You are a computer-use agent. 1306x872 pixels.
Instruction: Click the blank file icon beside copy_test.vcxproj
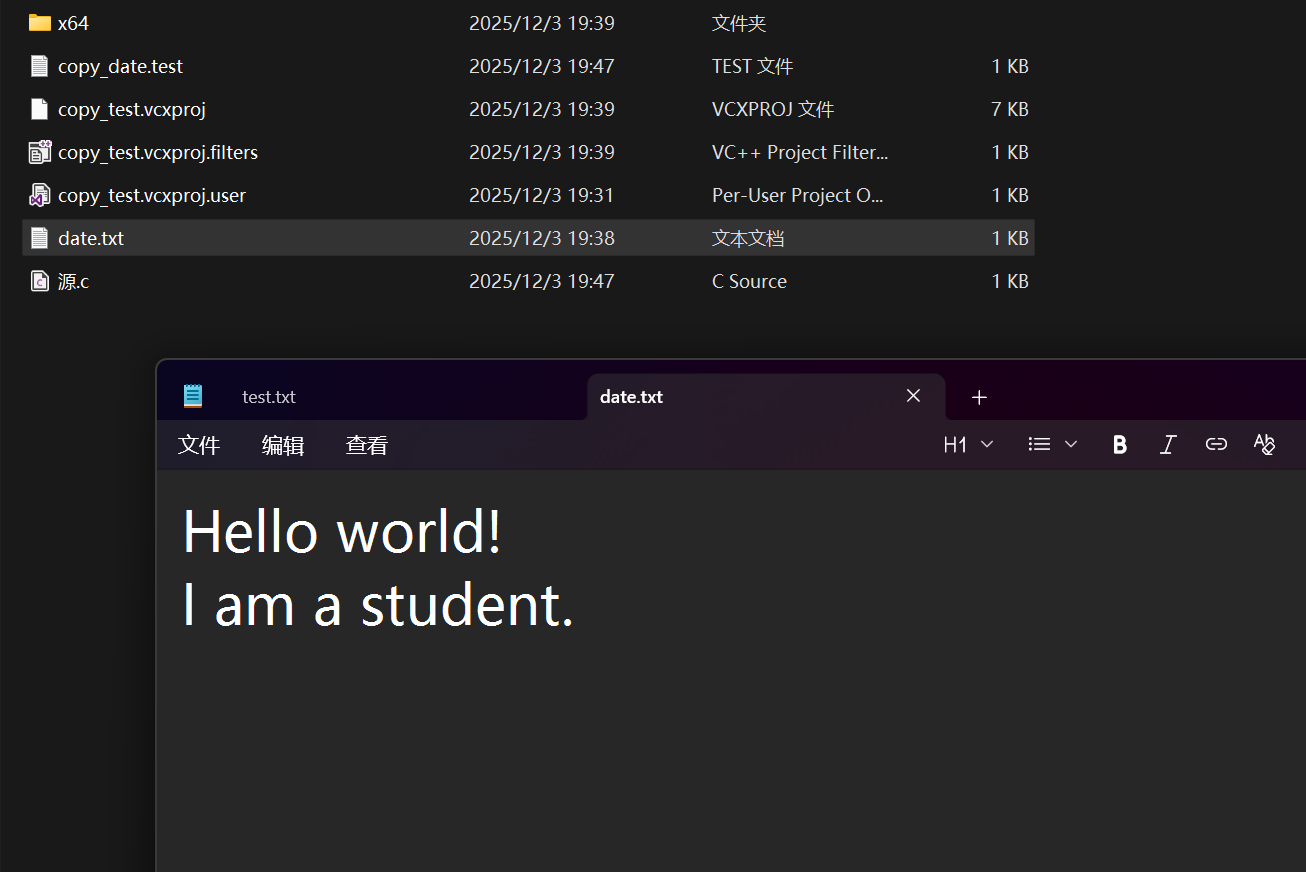coord(40,109)
